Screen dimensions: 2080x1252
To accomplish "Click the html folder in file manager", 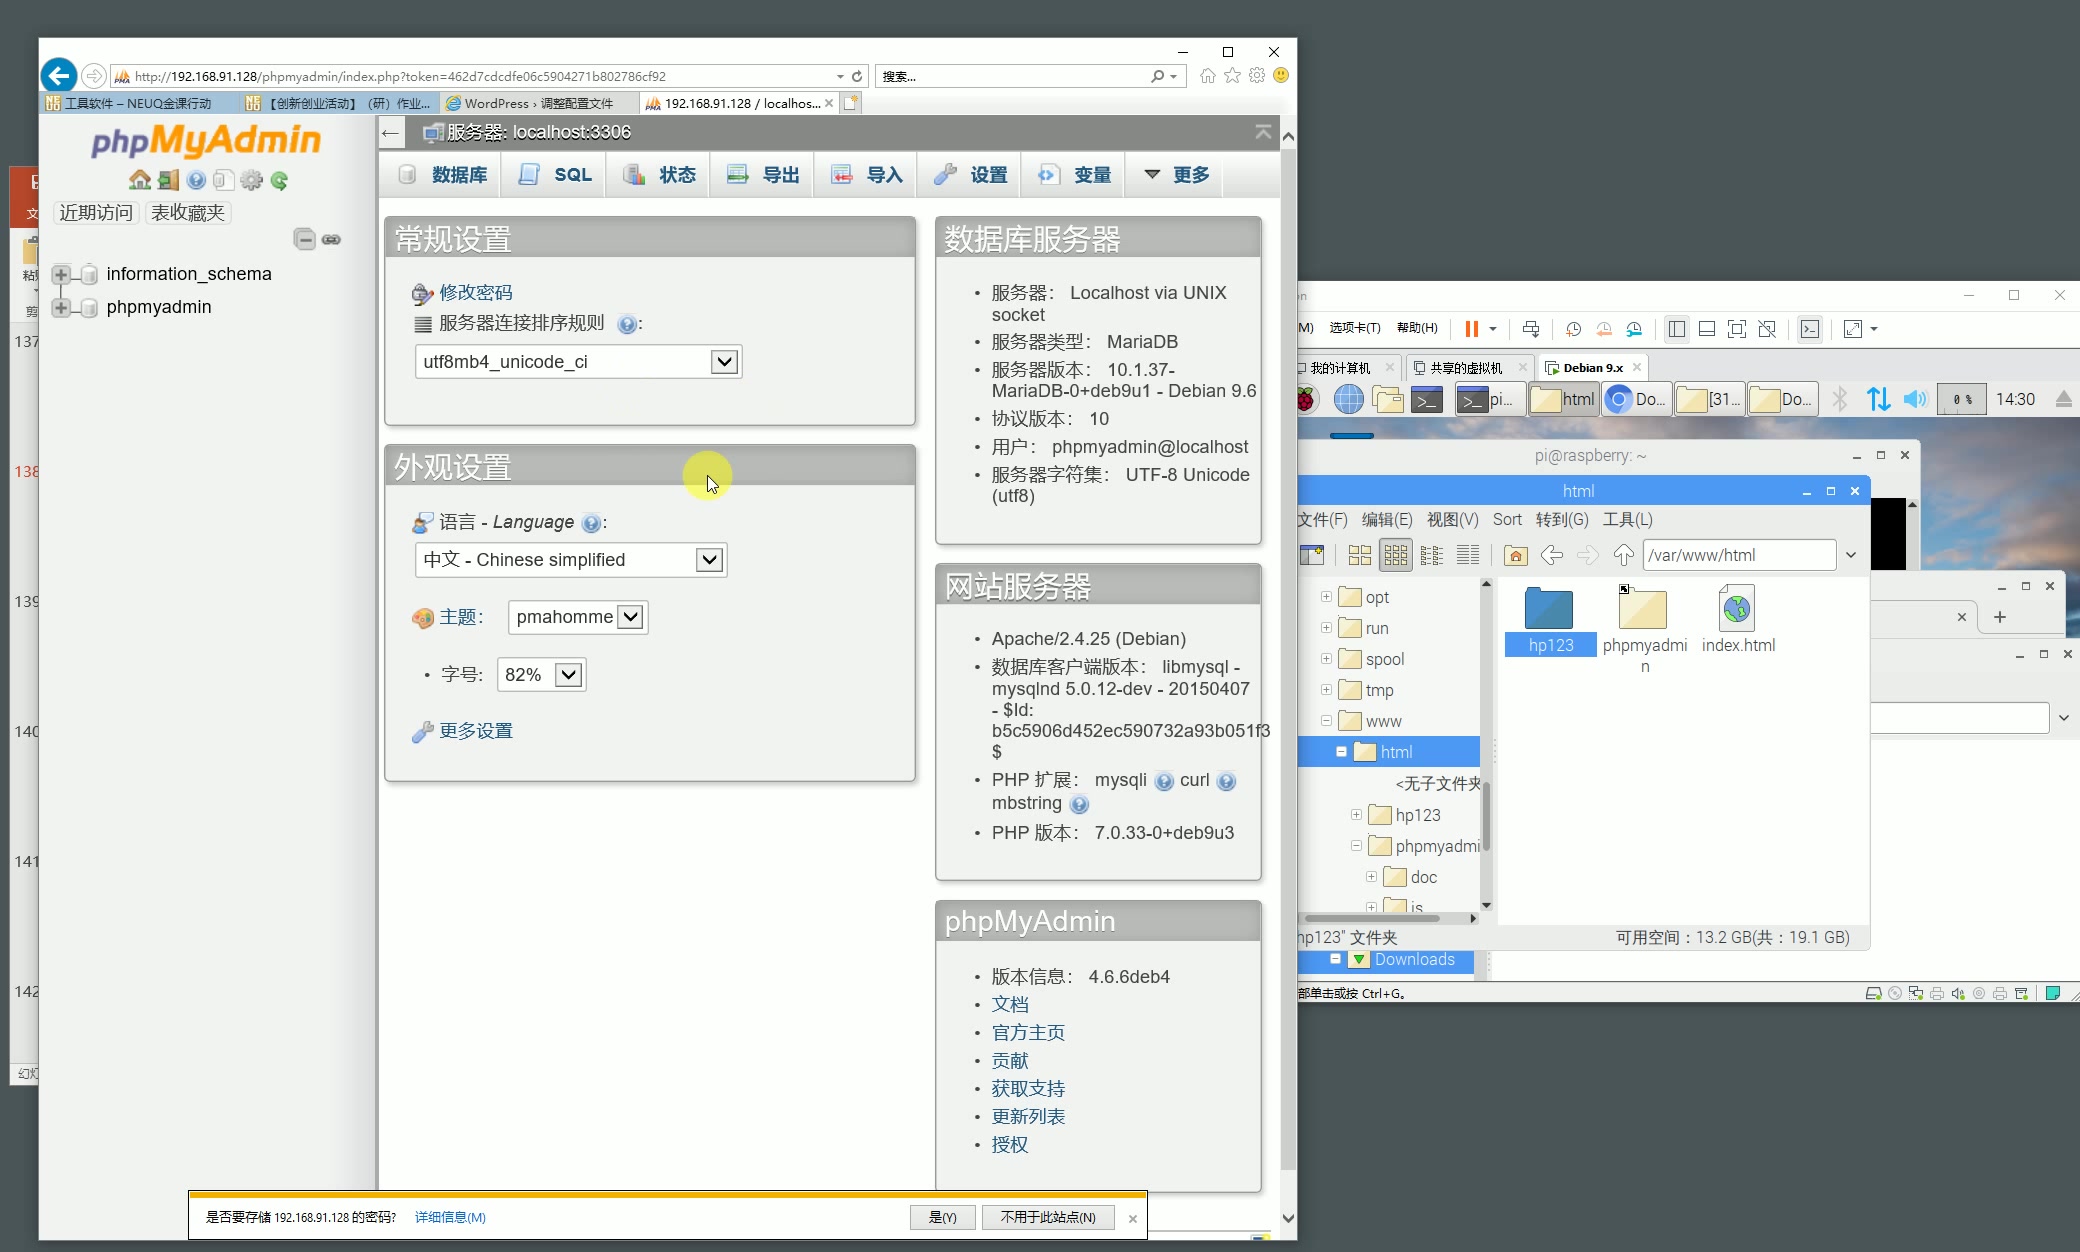I will pos(1395,750).
